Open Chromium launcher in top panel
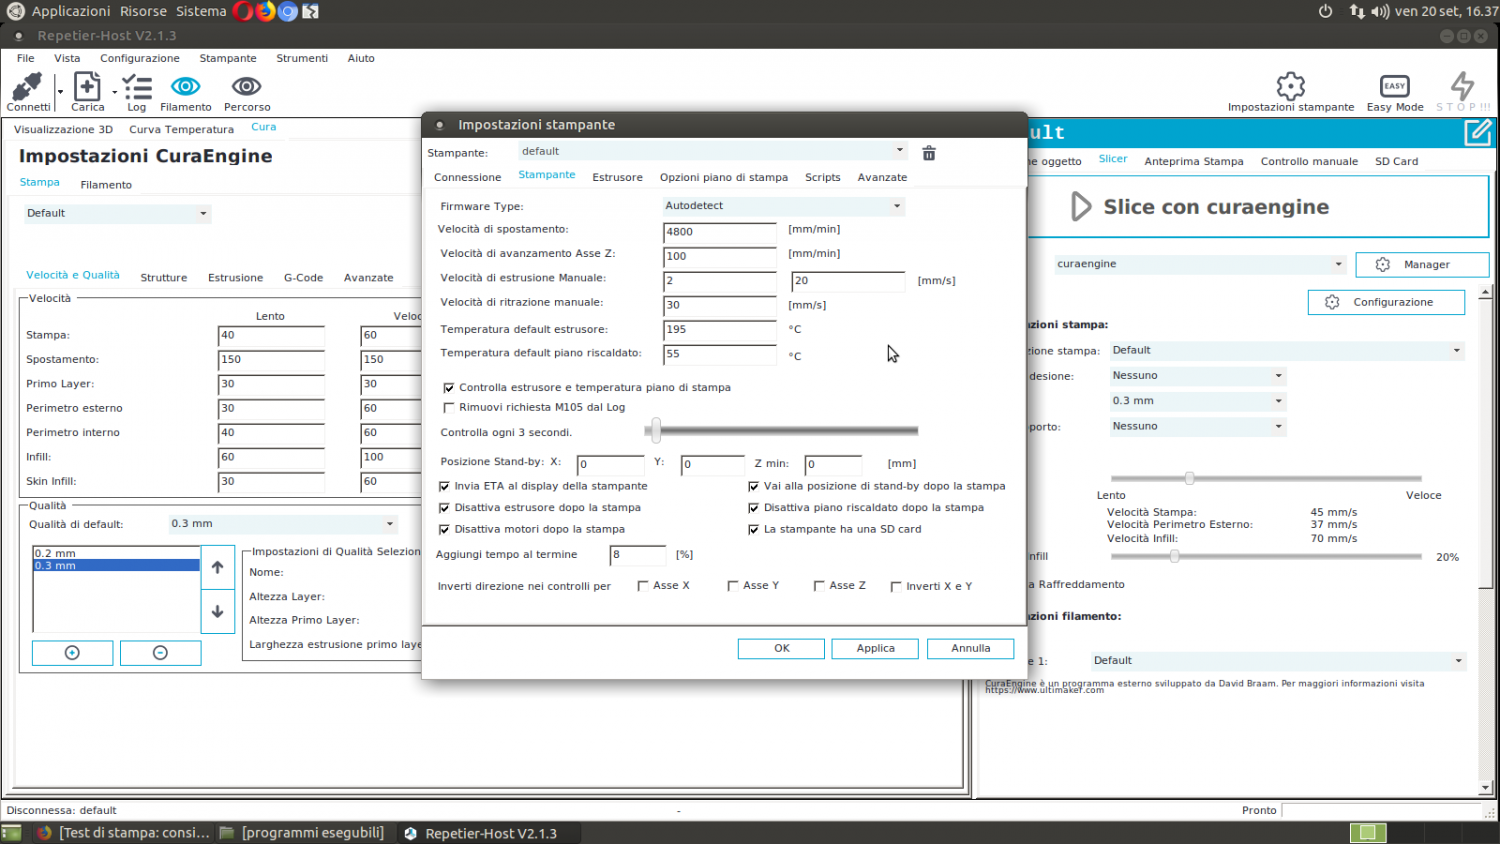Viewport: 1500px width, 844px height. [288, 11]
